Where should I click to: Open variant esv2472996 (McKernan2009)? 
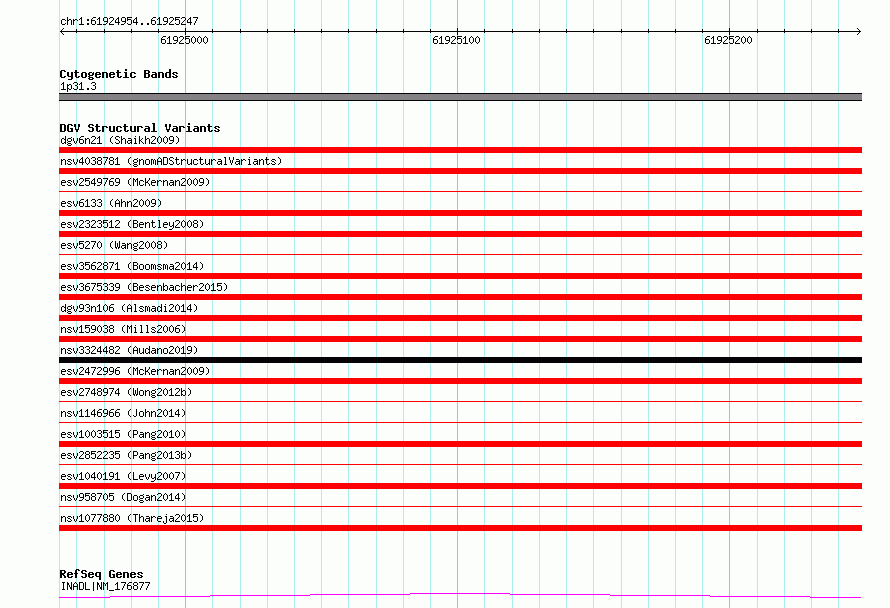point(135,371)
